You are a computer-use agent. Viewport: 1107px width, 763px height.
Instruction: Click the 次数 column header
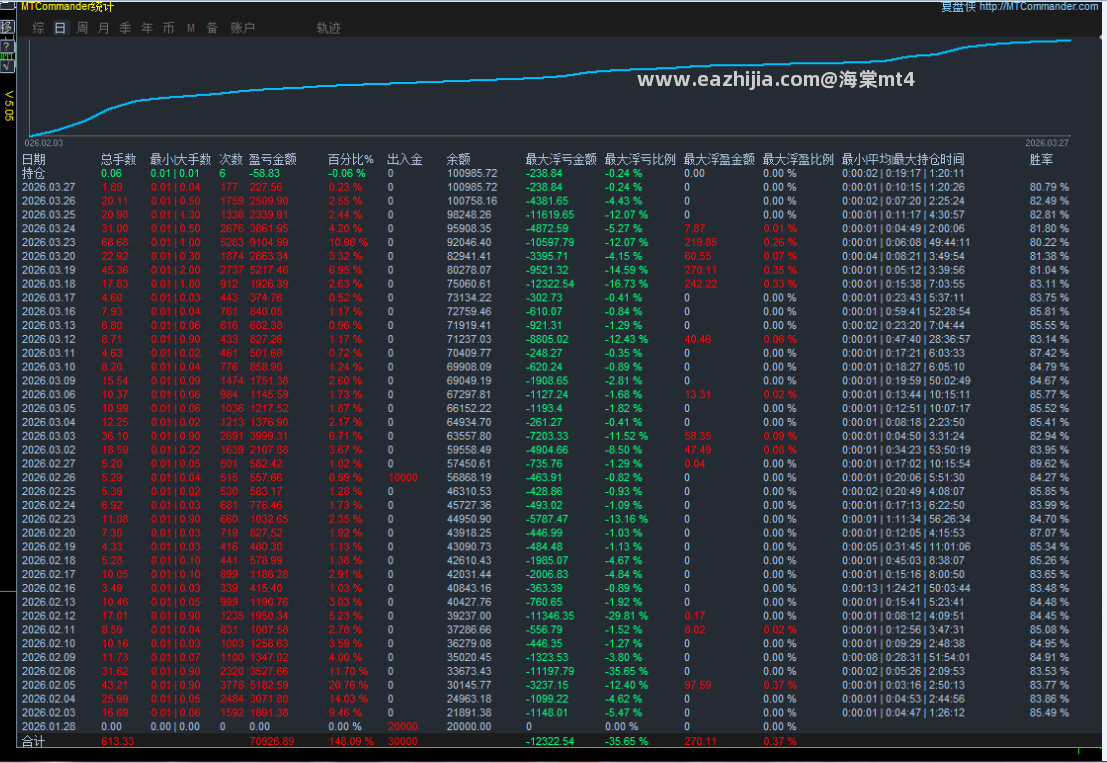coord(230,159)
